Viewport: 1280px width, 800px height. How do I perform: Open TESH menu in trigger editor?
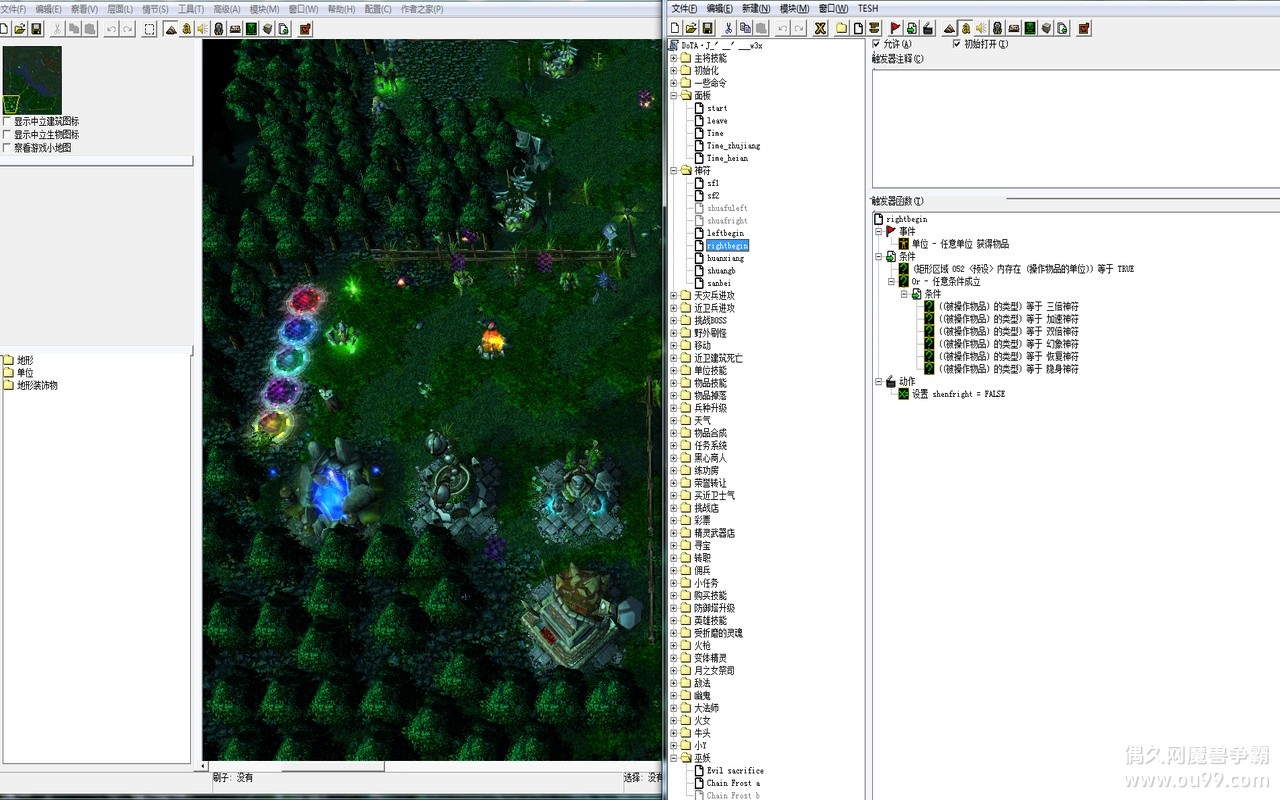[867, 9]
